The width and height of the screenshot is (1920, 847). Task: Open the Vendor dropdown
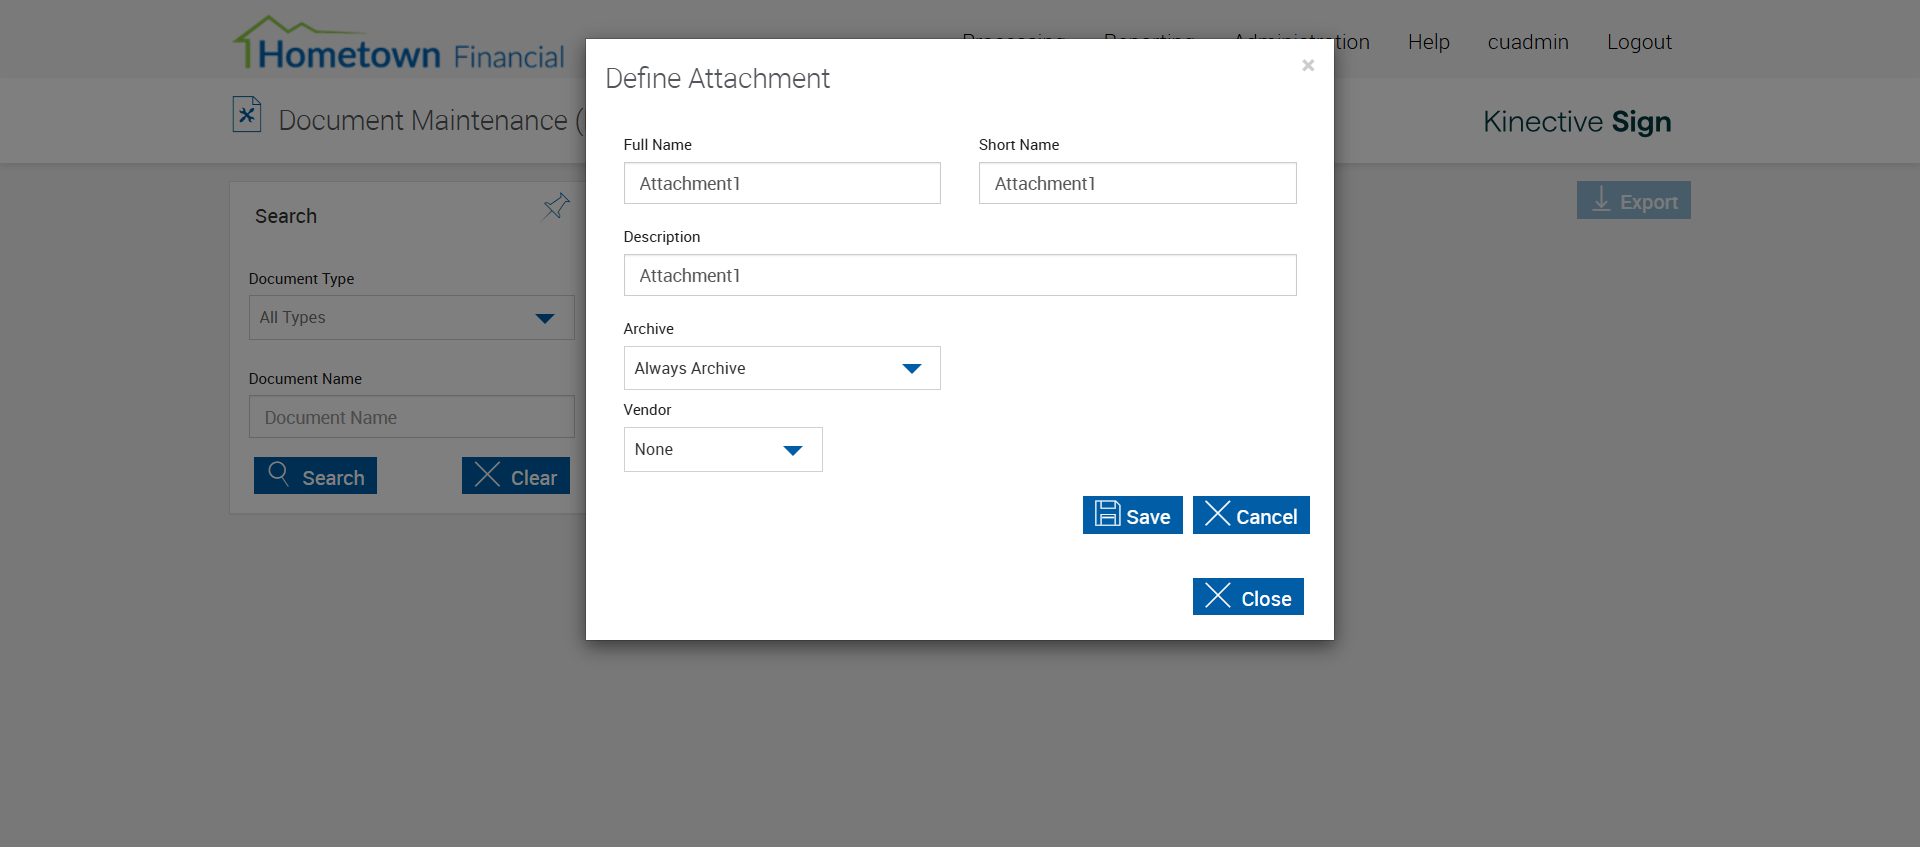tap(723, 450)
